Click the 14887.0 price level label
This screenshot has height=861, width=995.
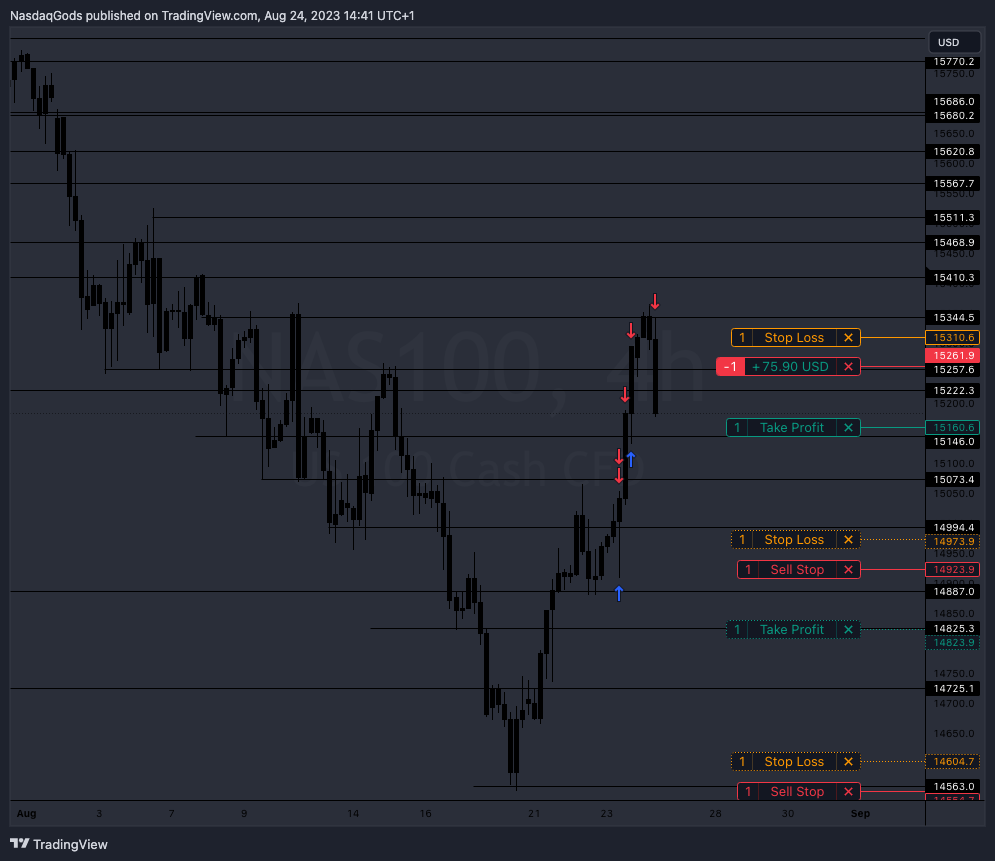(x=952, y=591)
